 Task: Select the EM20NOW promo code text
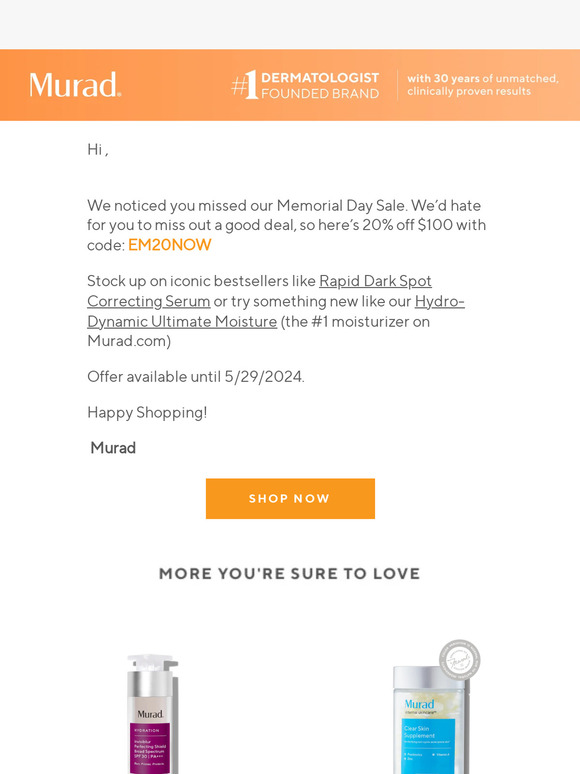pyautogui.click(x=169, y=245)
